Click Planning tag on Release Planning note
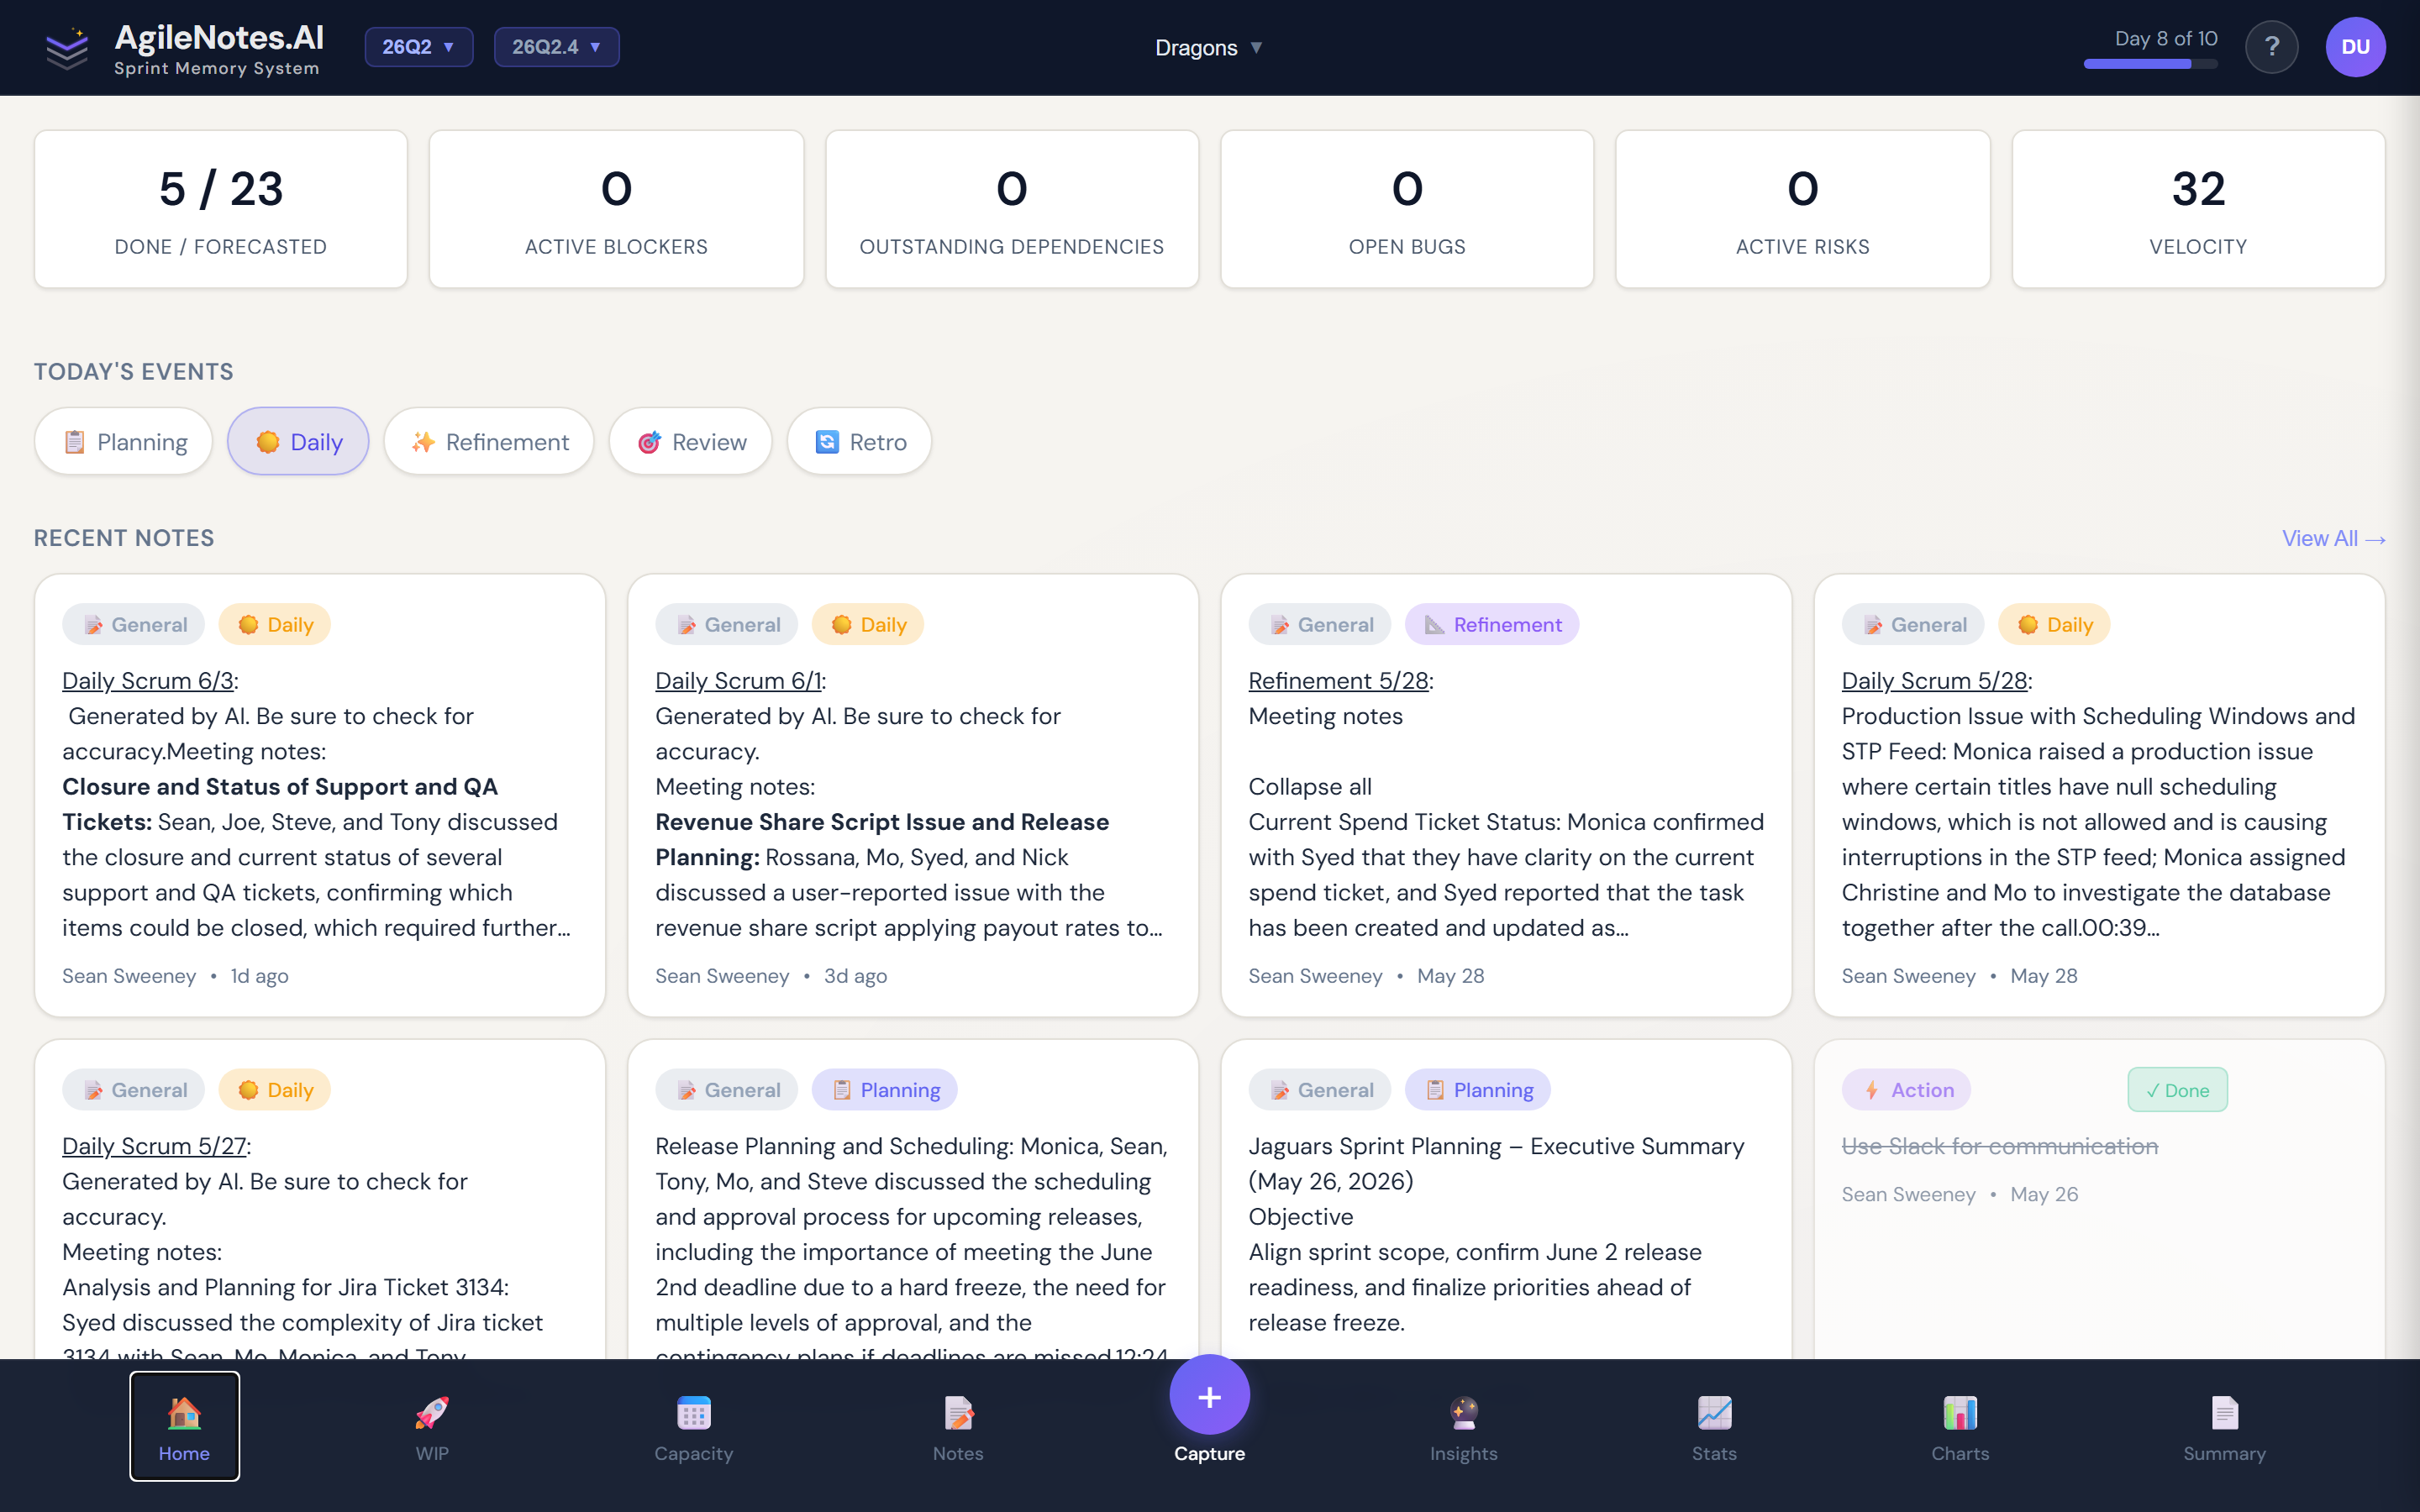 coord(884,1090)
